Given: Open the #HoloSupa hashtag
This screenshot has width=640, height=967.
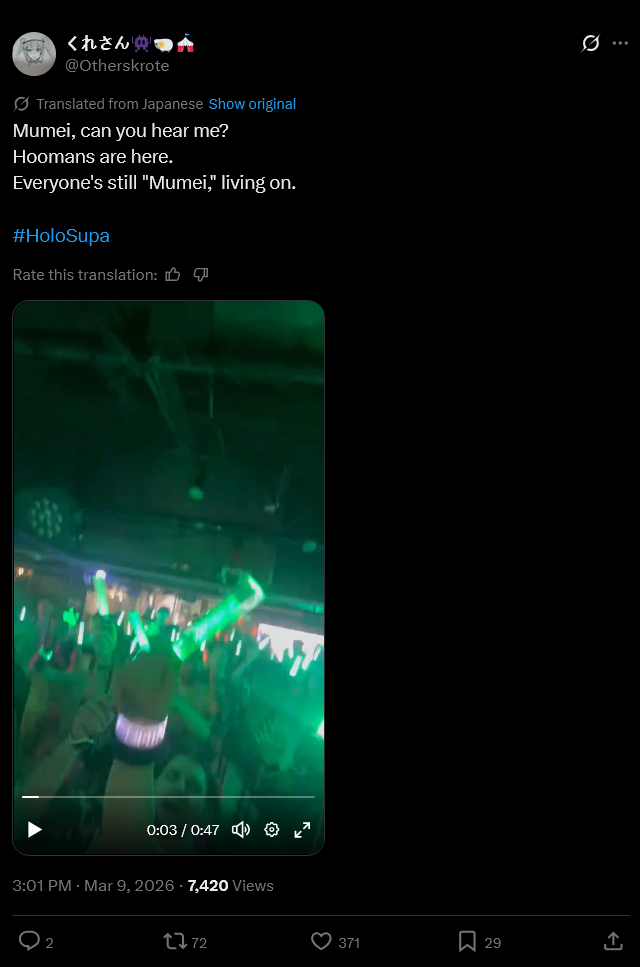Looking at the screenshot, I should click(x=61, y=236).
